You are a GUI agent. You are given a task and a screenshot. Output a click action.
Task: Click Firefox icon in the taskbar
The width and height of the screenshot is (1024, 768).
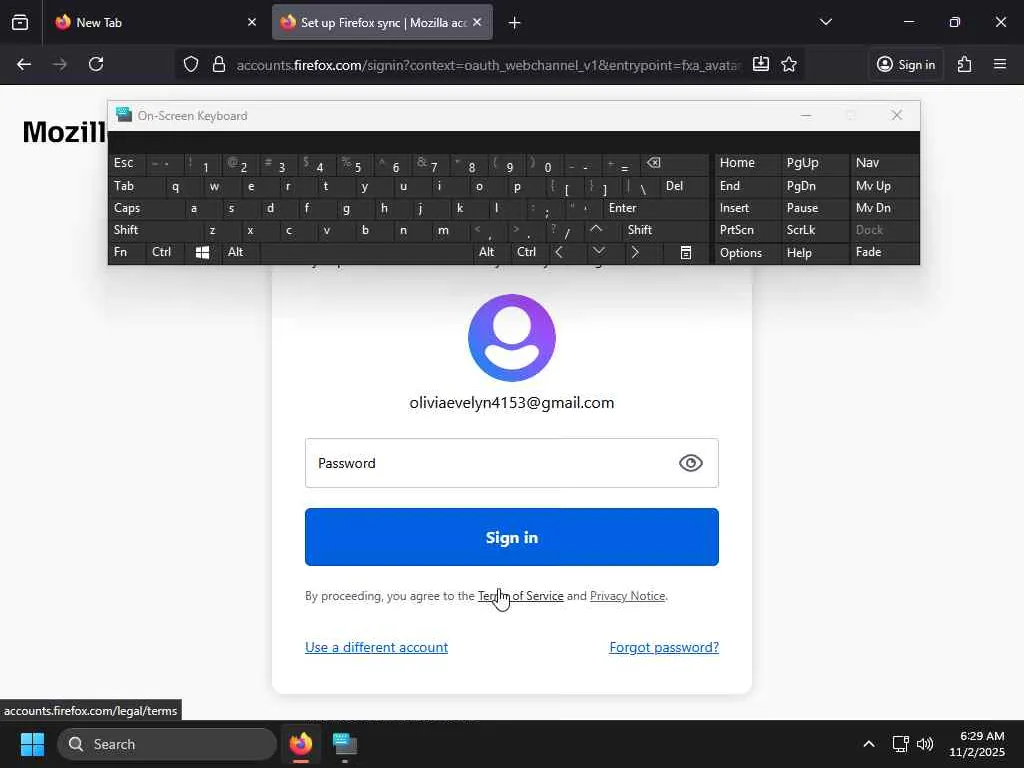tap(301, 744)
